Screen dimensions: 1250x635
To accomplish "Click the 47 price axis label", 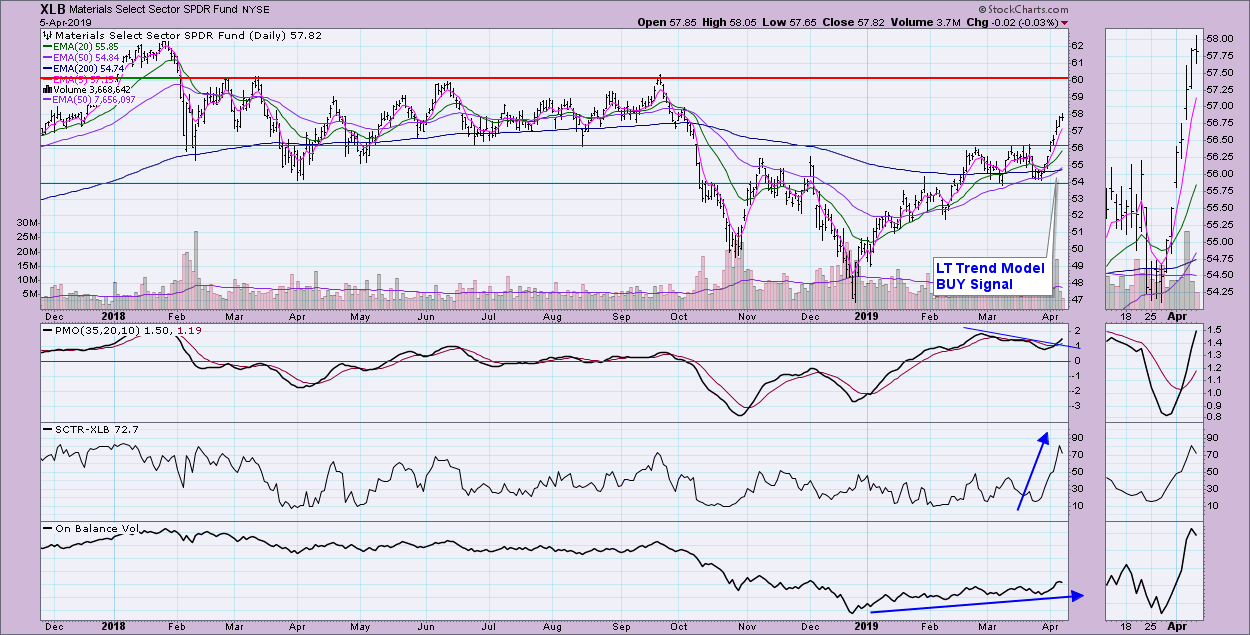I will point(1077,299).
